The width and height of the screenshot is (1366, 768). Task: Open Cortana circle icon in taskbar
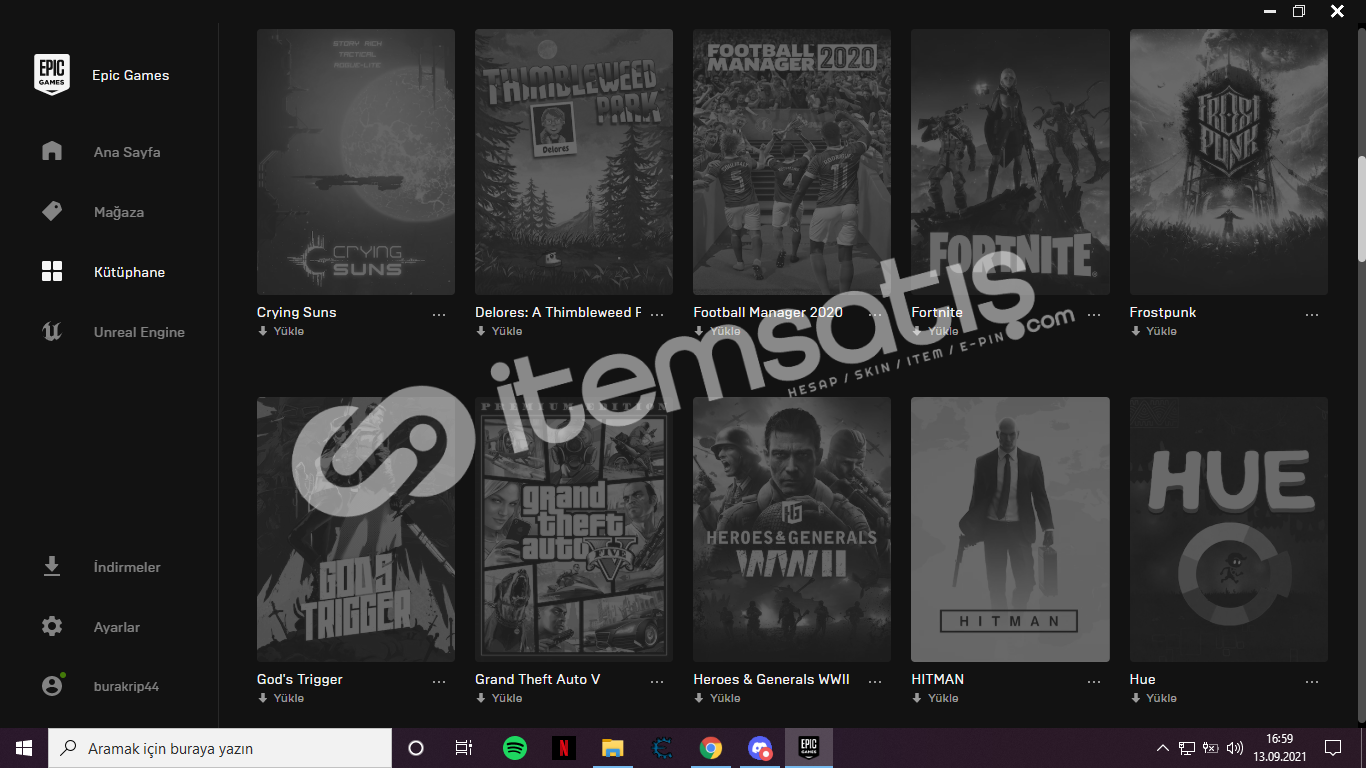pyautogui.click(x=416, y=748)
